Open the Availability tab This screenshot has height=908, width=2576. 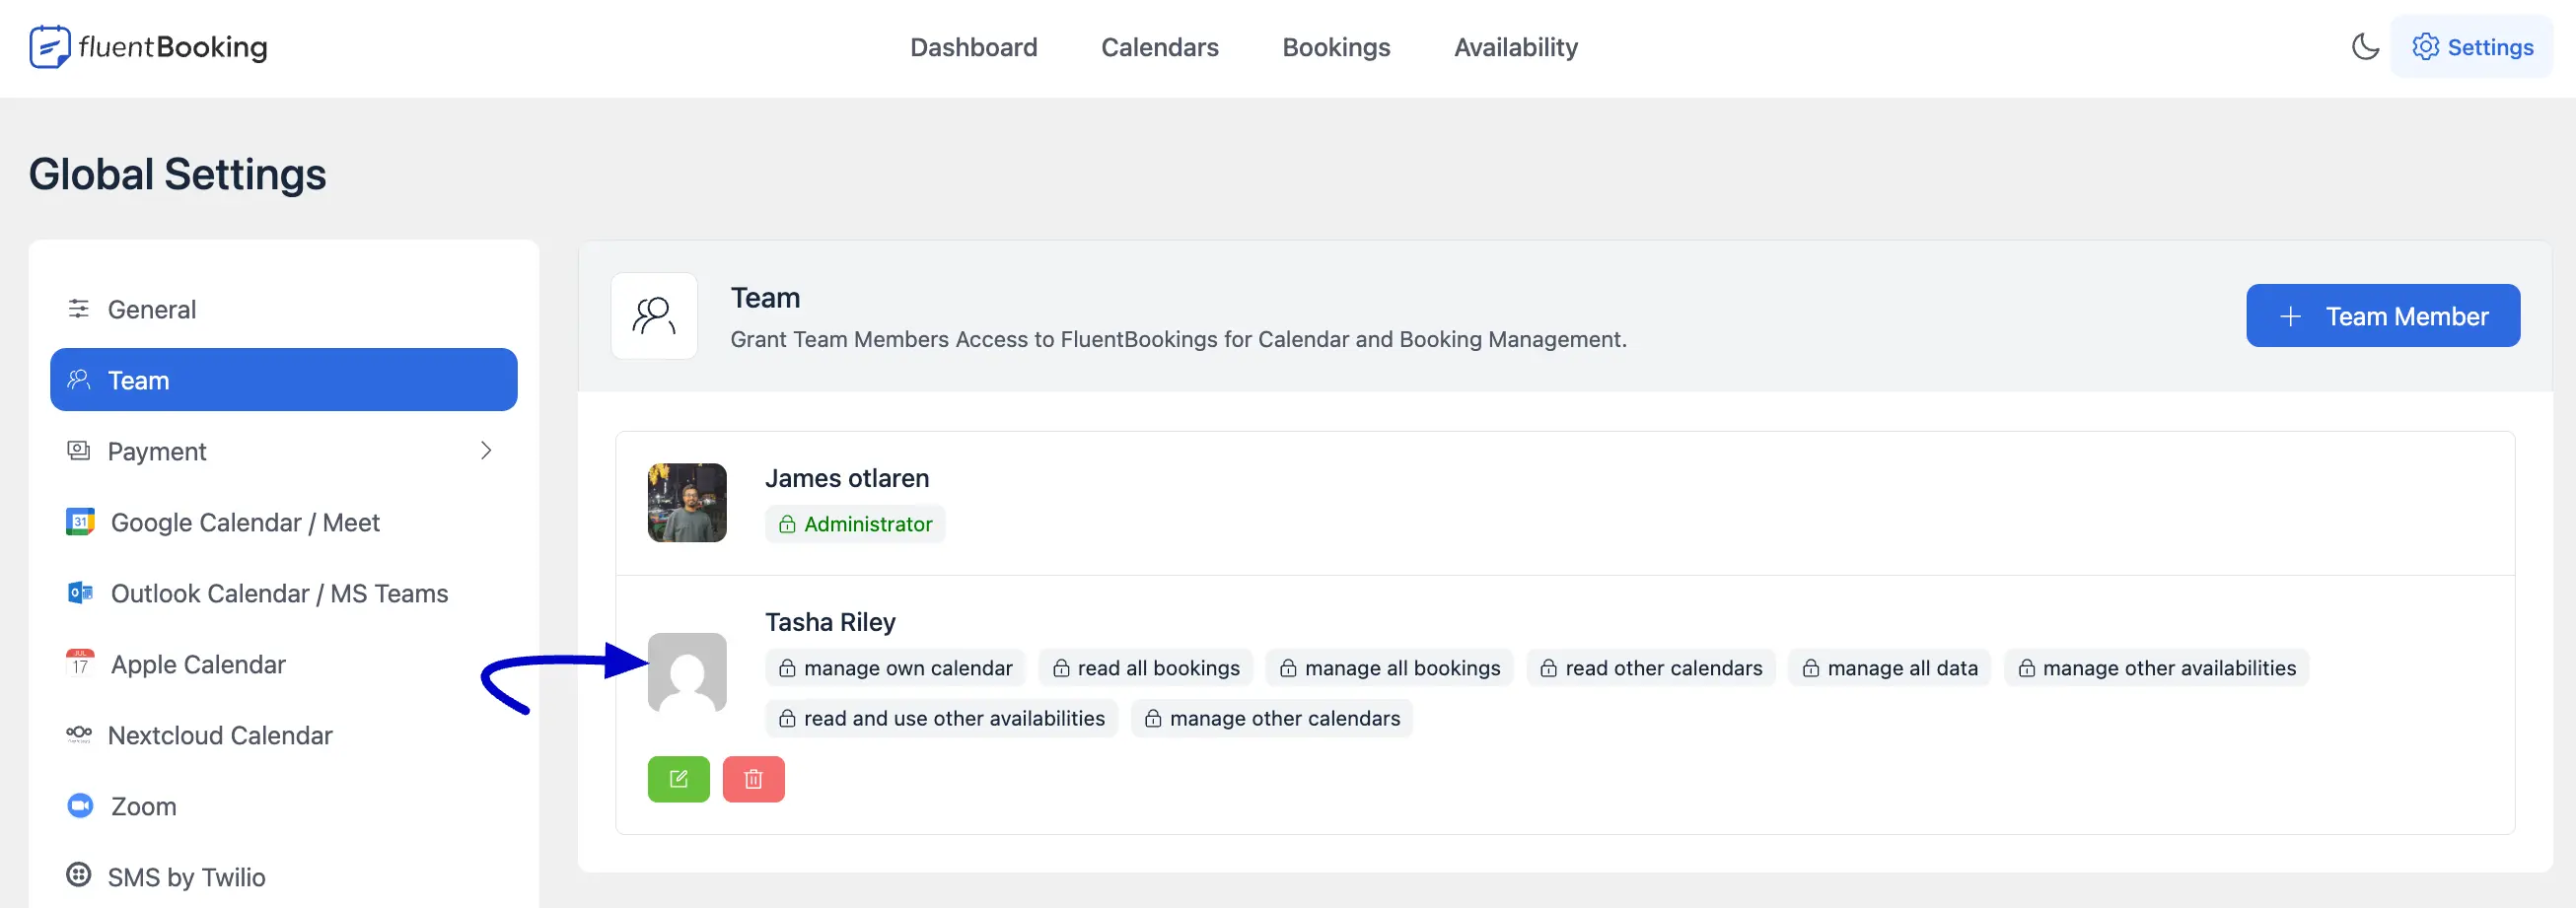click(x=1516, y=47)
